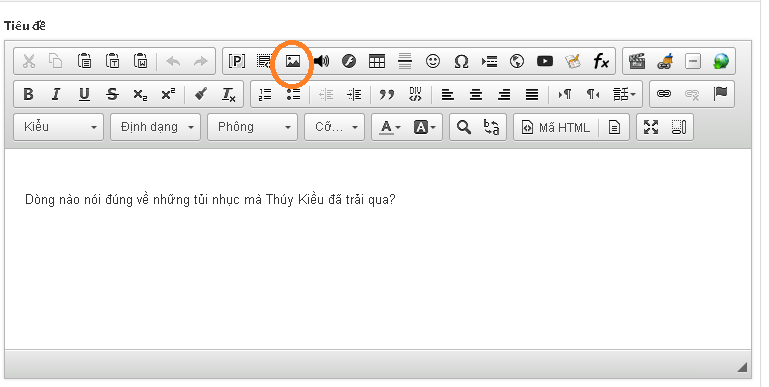The width and height of the screenshot is (769, 387).
Task: Toggle underline formatting
Action: (x=84, y=94)
